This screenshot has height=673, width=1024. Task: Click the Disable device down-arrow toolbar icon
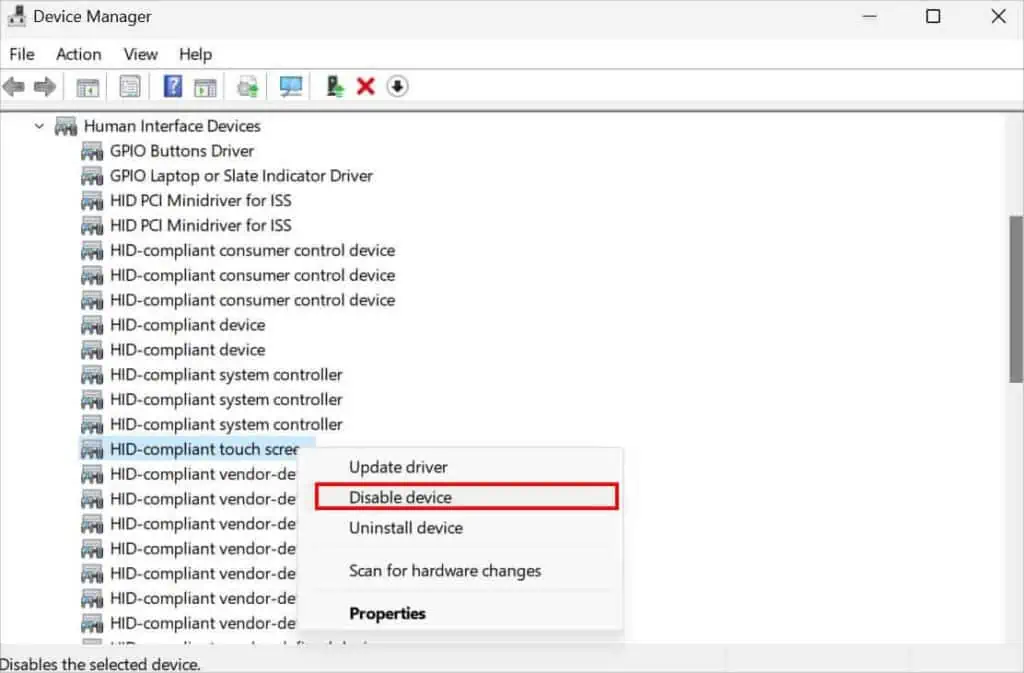(397, 86)
